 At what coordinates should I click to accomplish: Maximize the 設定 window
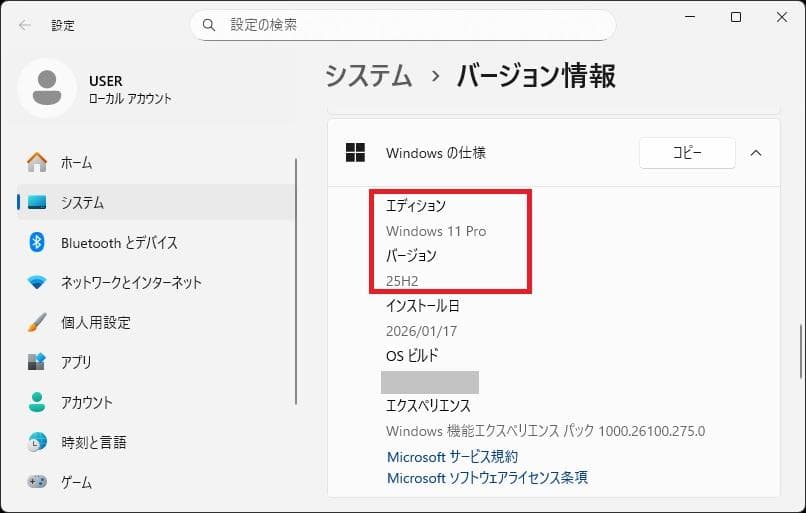click(x=736, y=17)
